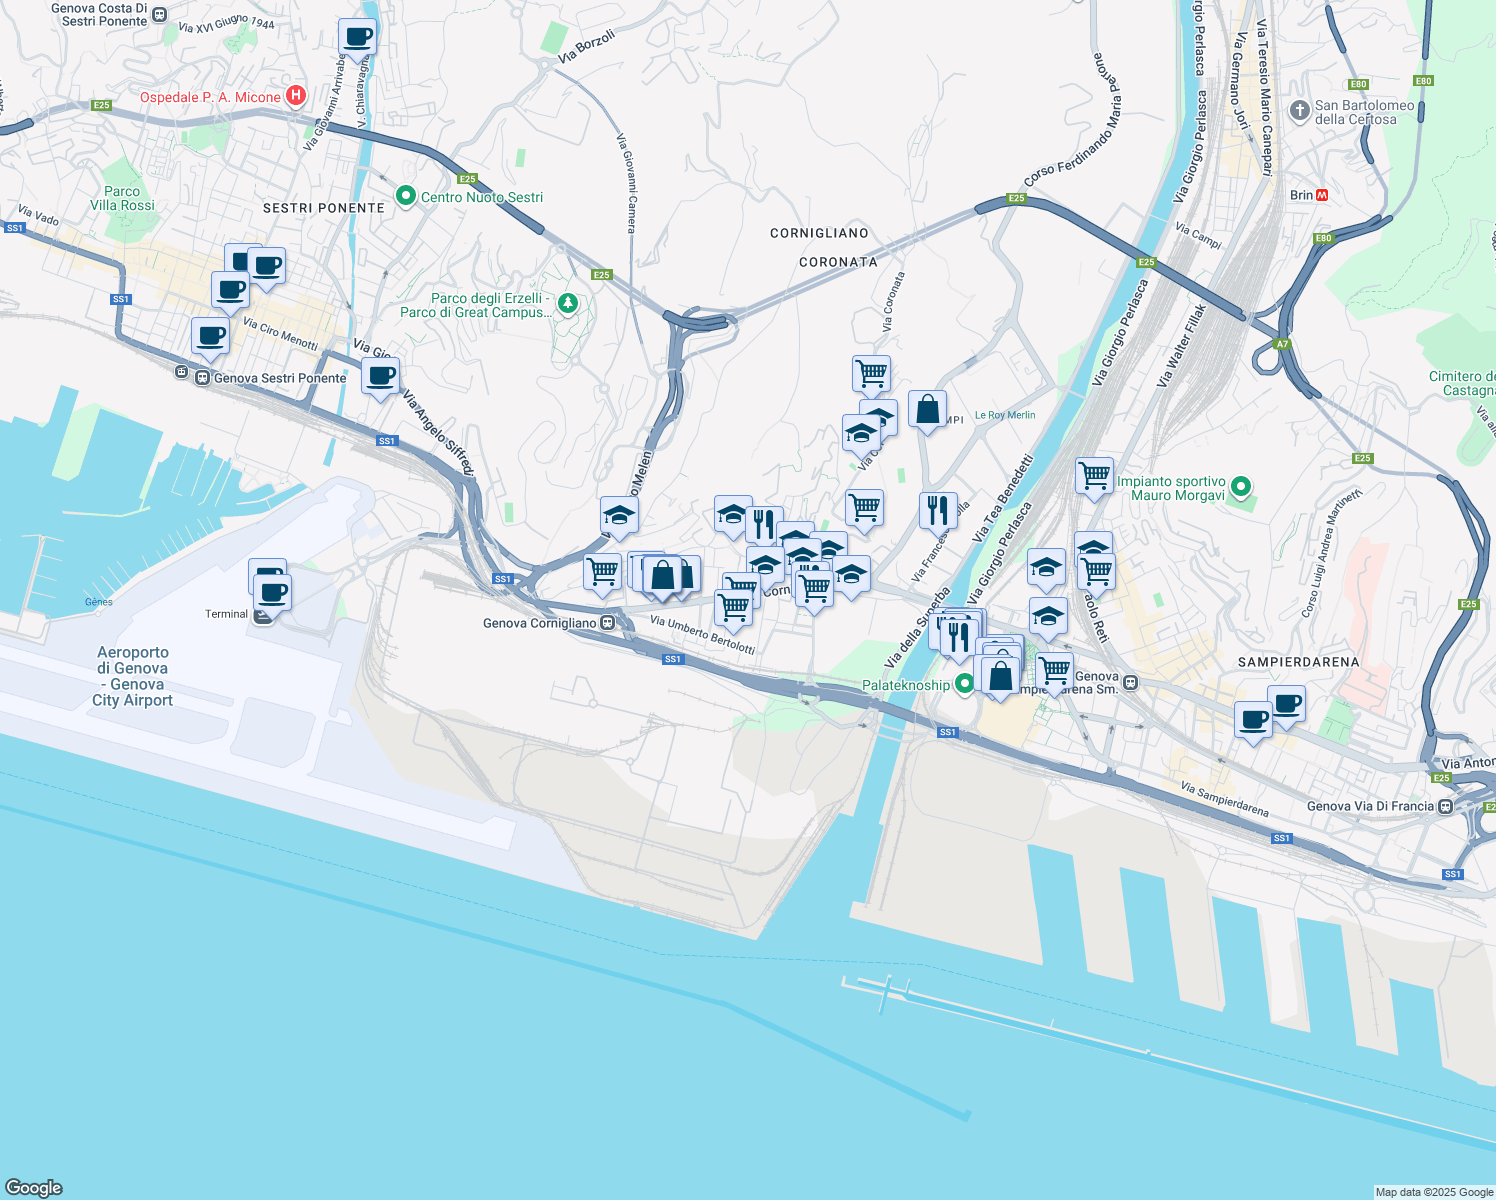Select the shopping cart marker near Impianto sportivo Mauro Morgavi
Image resolution: width=1496 pixels, height=1200 pixels.
click(1094, 476)
